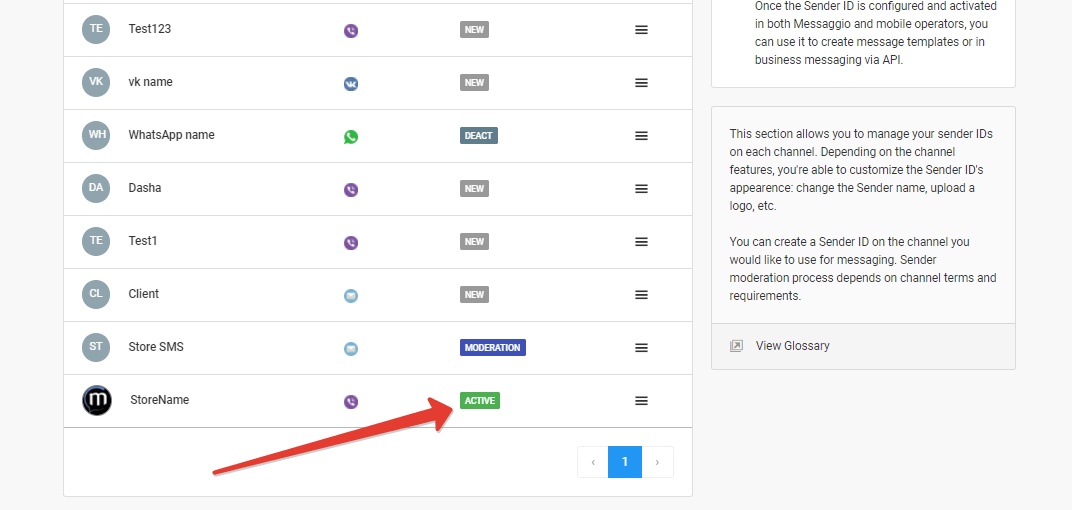Click the DEACT status badge for WhatsApp name
The image size is (1072, 510).
479,136
